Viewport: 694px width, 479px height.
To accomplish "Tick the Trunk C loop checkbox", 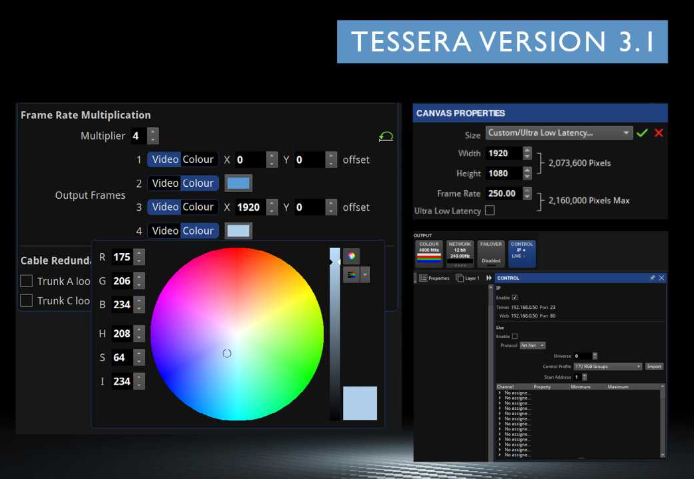I will [27, 300].
